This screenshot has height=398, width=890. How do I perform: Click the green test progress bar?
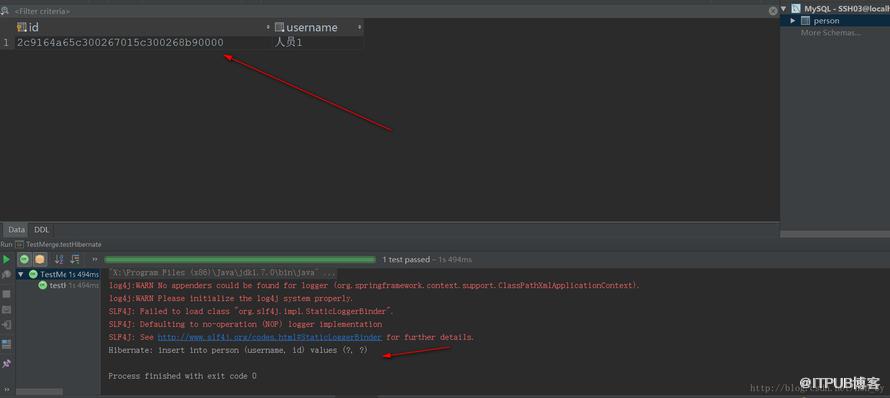(x=240, y=259)
